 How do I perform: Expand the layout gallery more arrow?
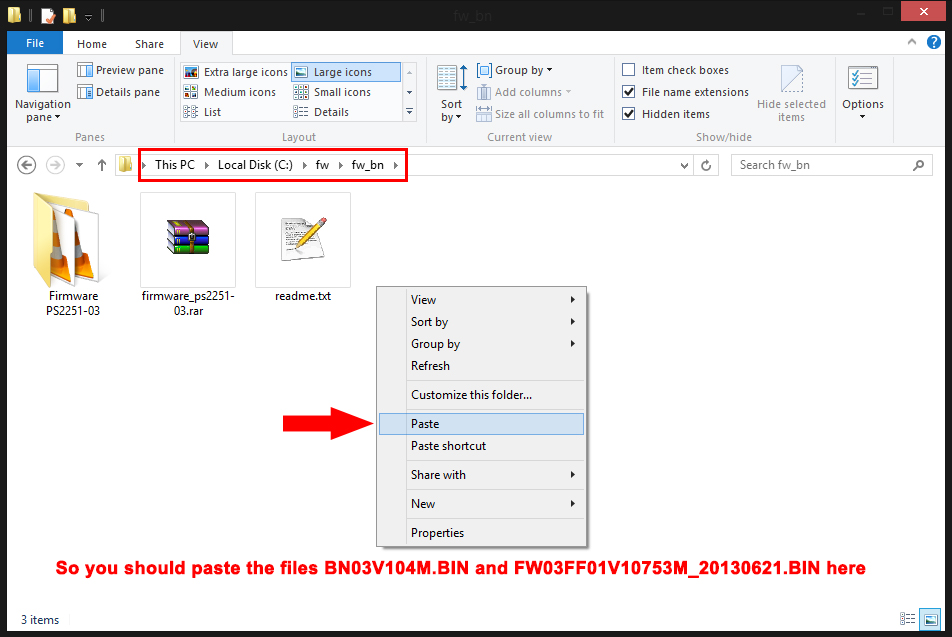pyautogui.click(x=409, y=112)
